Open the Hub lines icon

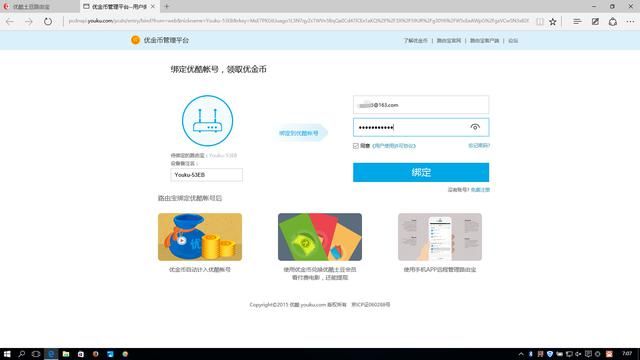click(577, 22)
